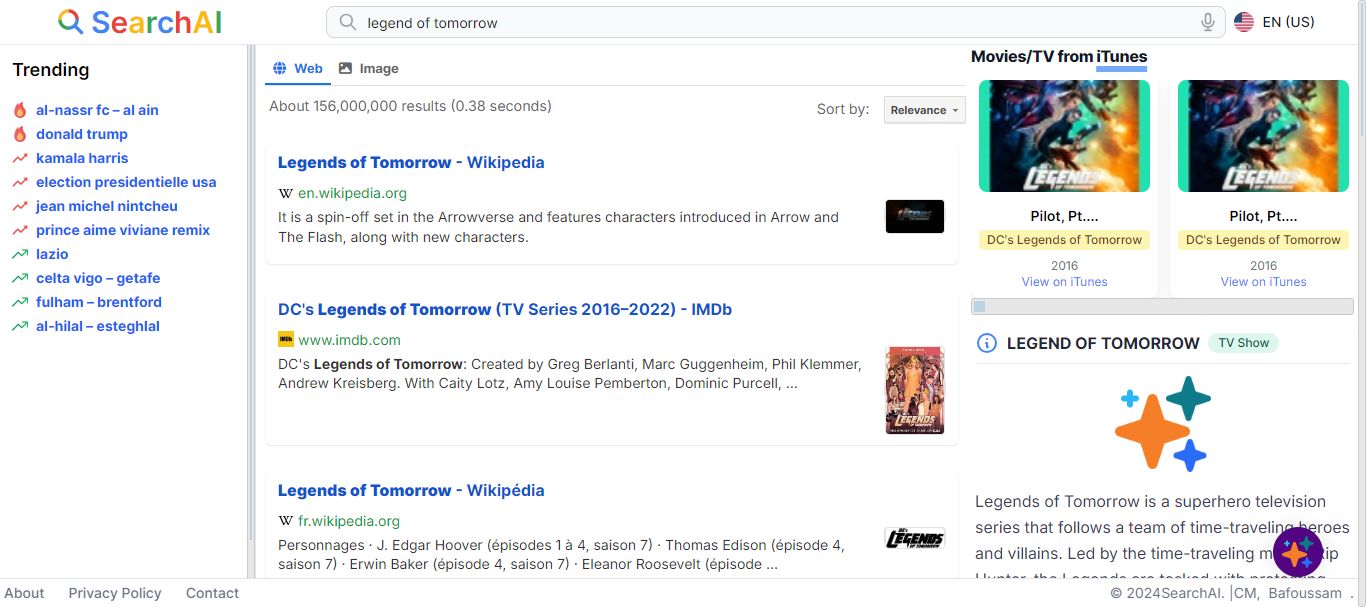The width and height of the screenshot is (1366, 607).
Task: Click the red trend icon beside kamala harris
Action: 20,158
